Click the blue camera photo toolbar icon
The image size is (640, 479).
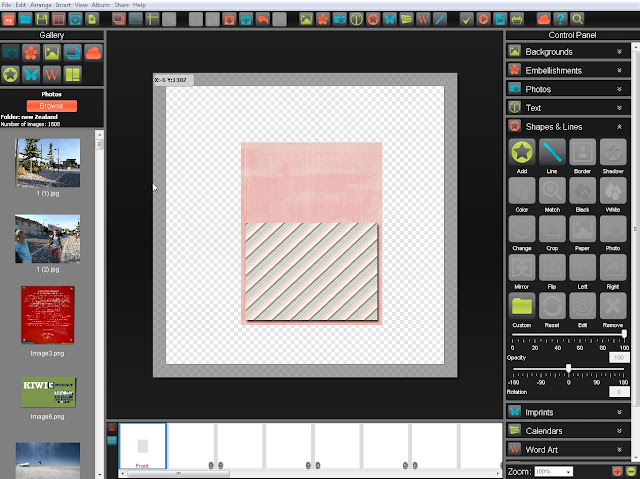pyautogui.click(x=340, y=19)
